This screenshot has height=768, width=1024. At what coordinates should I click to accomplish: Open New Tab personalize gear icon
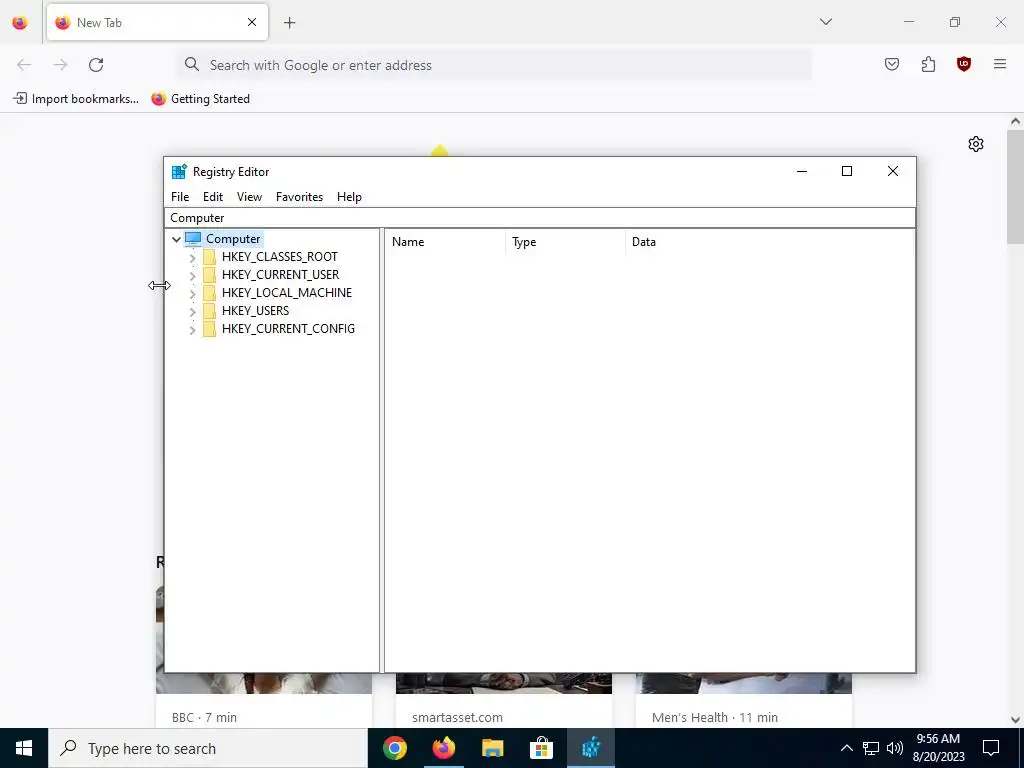tap(976, 144)
